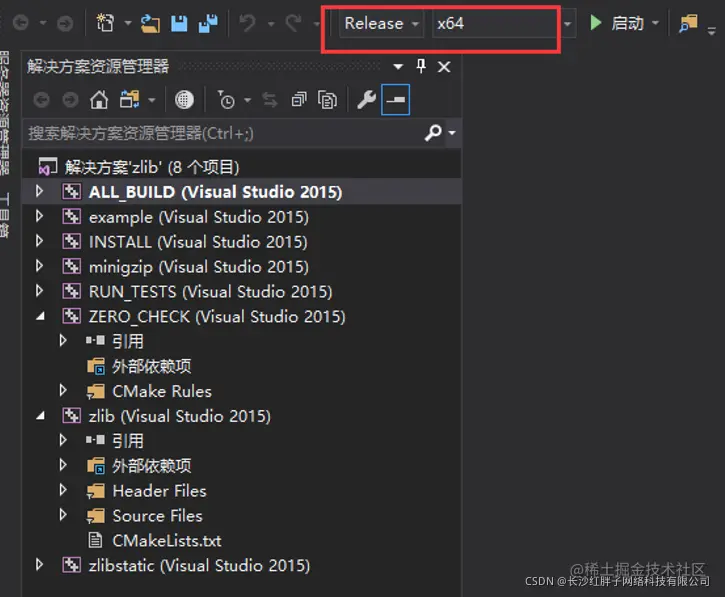
Task: Click the Properties wrench icon
Action: click(366, 99)
